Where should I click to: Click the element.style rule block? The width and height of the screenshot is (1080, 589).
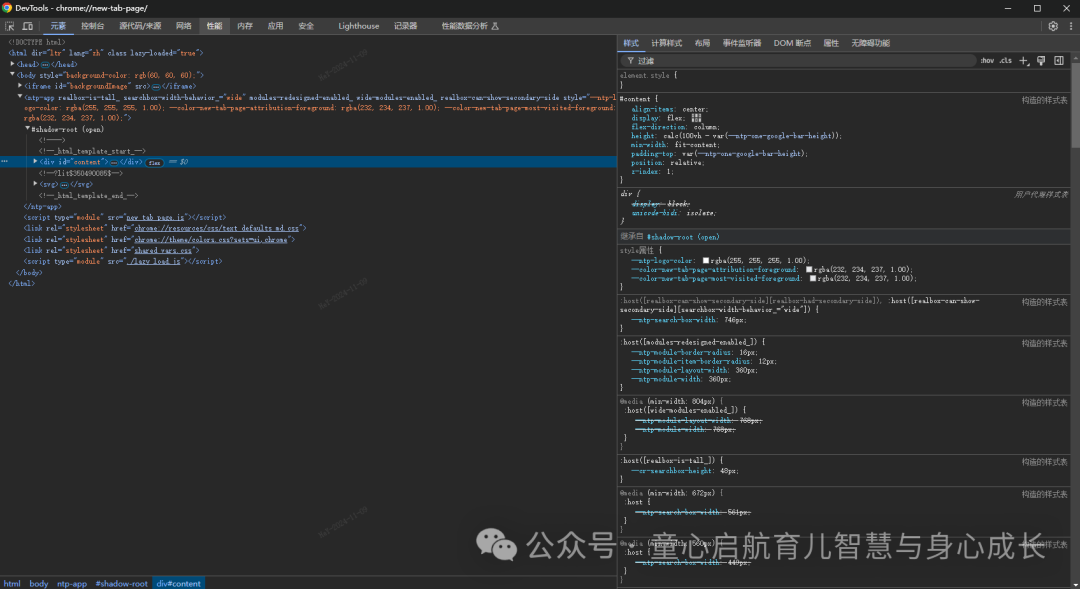point(844,81)
